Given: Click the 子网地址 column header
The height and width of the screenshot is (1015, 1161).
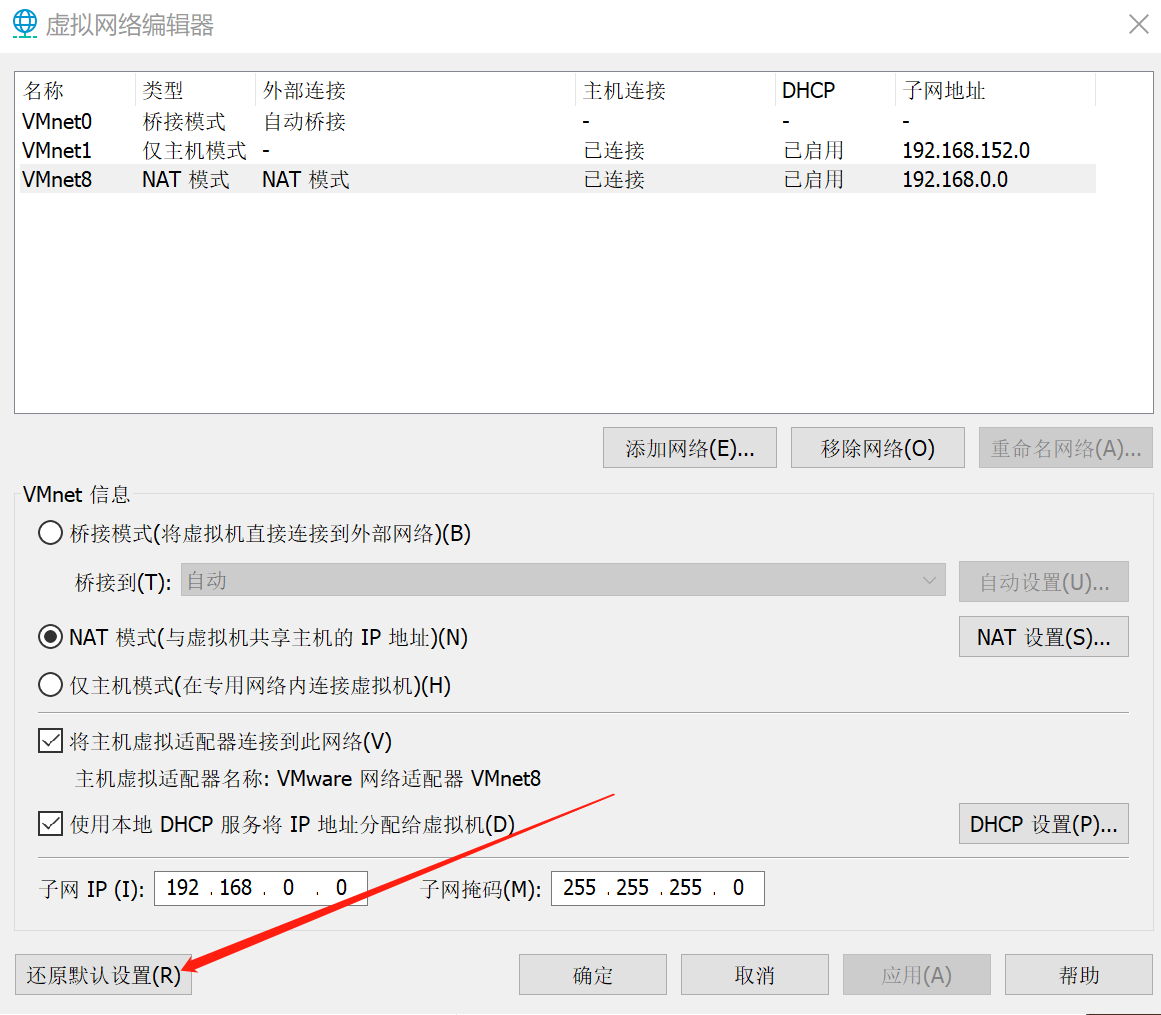Looking at the screenshot, I should pyautogui.click(x=995, y=90).
